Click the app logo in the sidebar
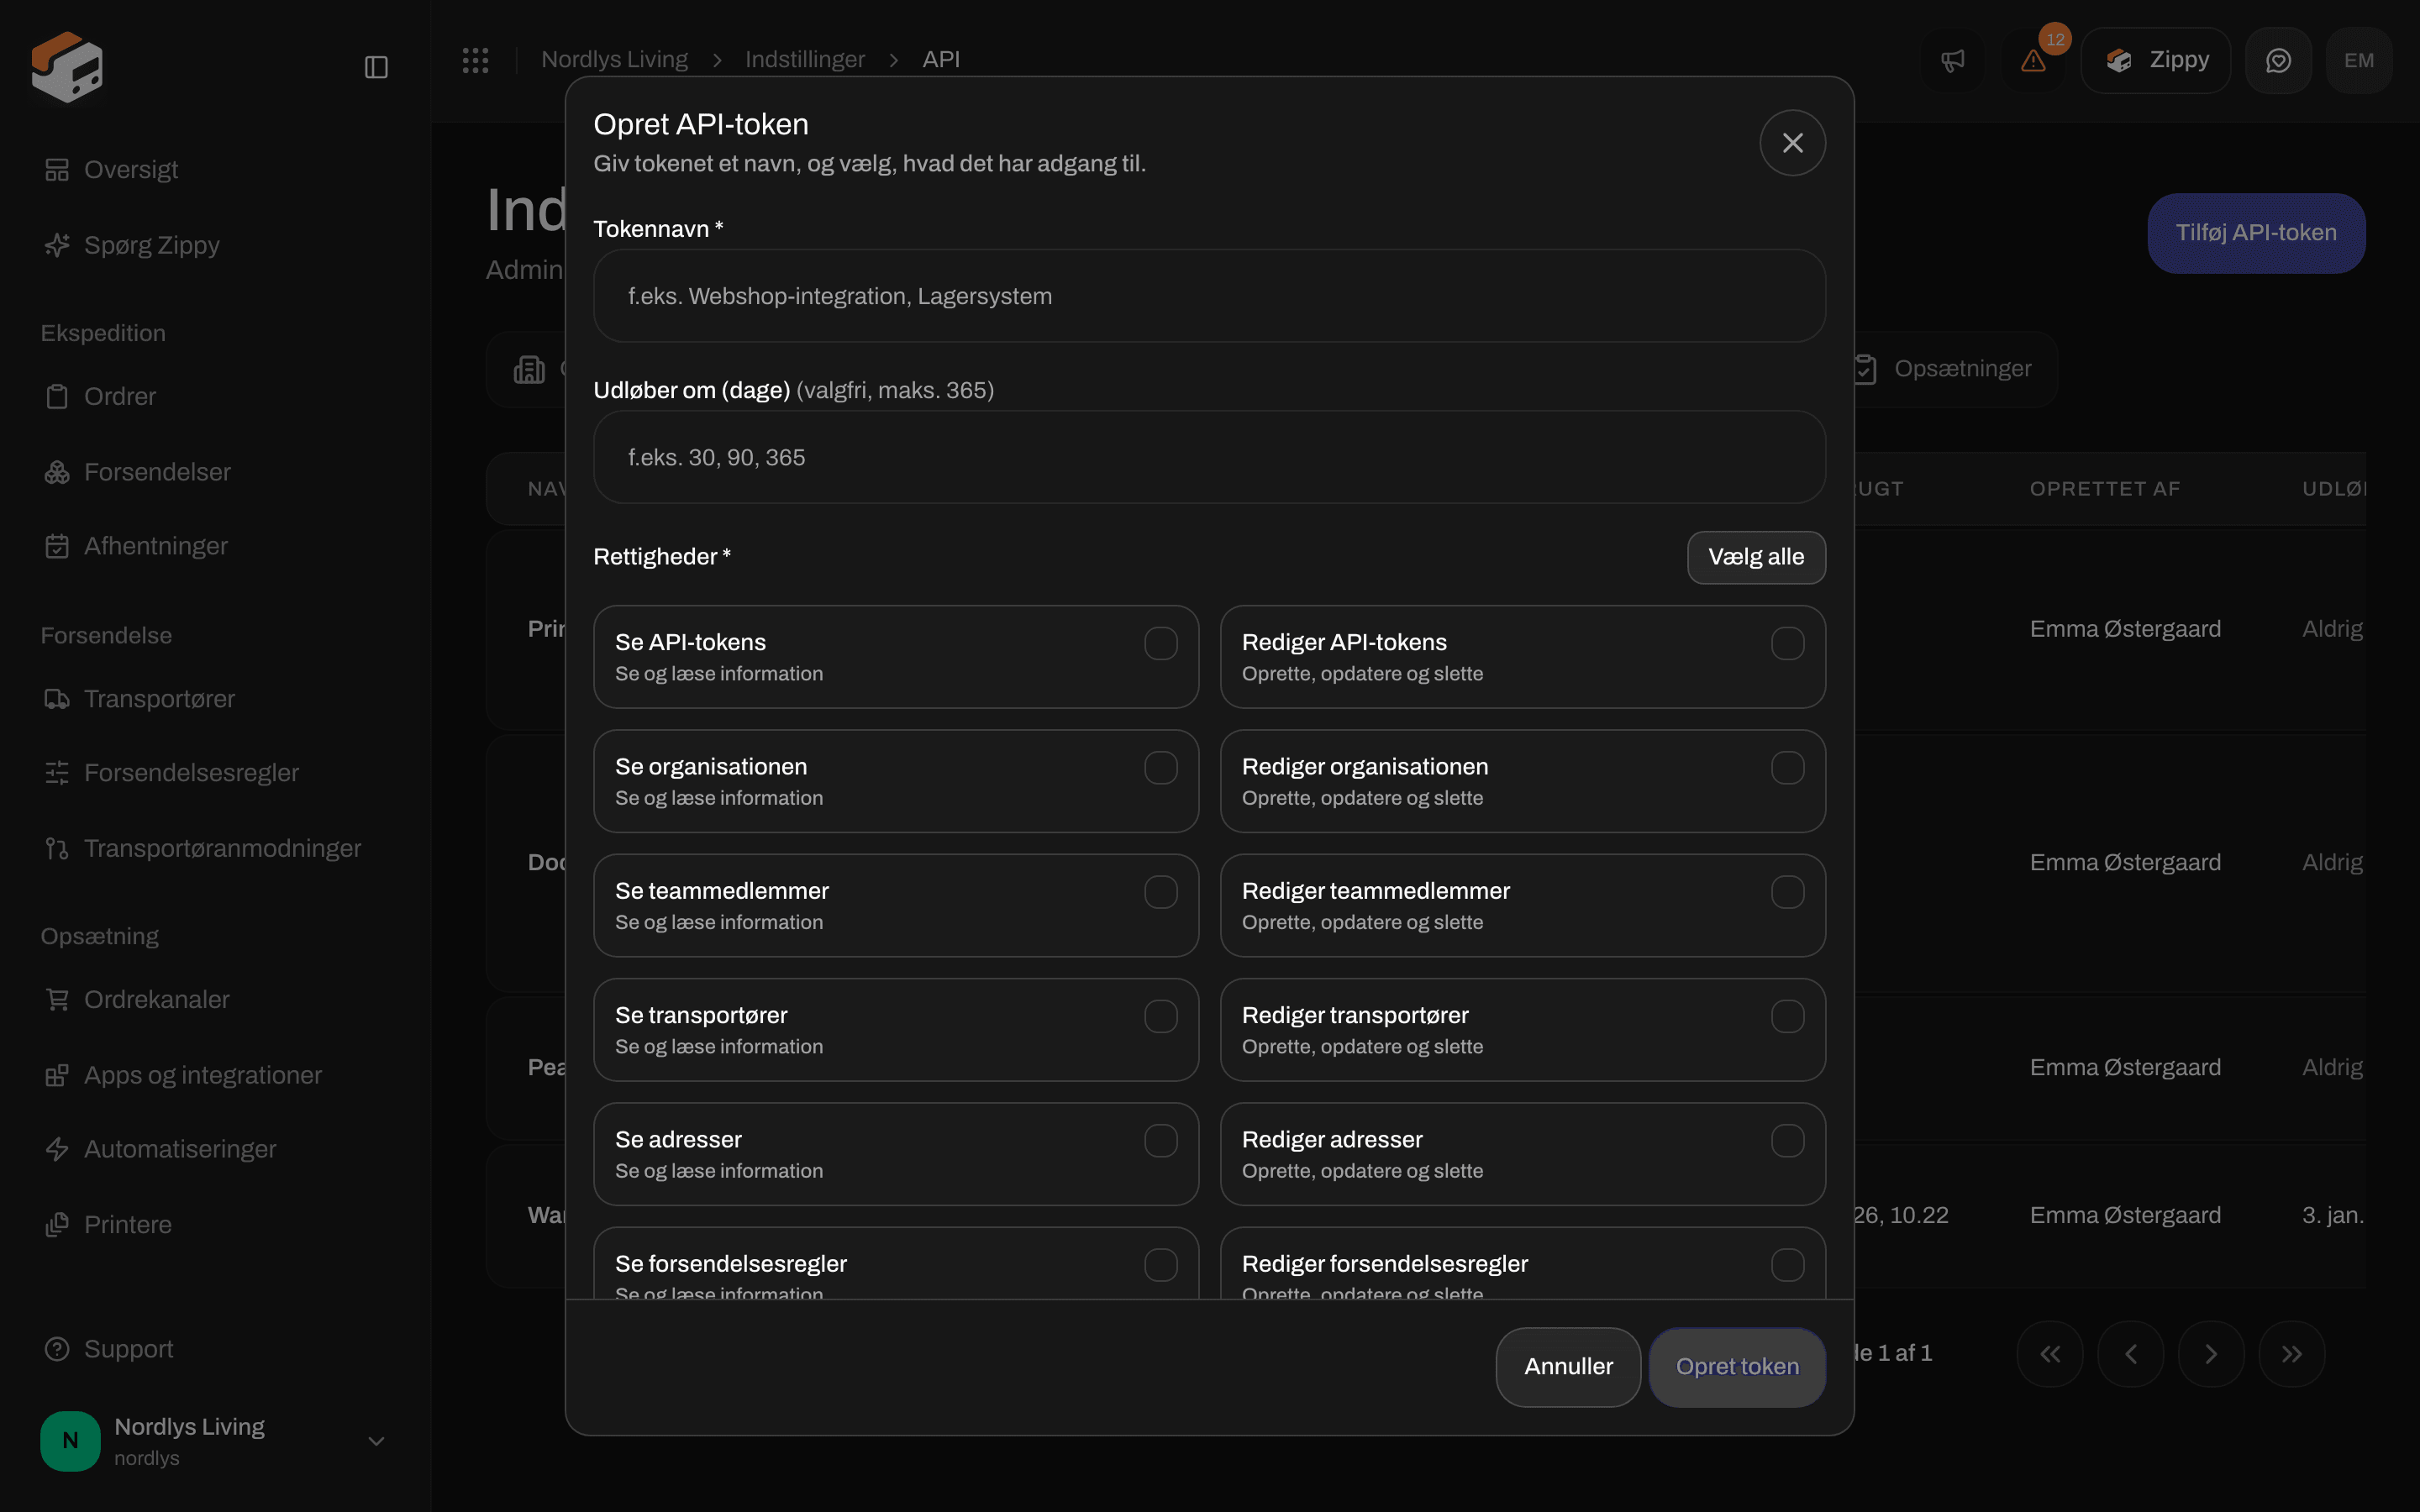The height and width of the screenshot is (1512, 2420). (x=67, y=67)
